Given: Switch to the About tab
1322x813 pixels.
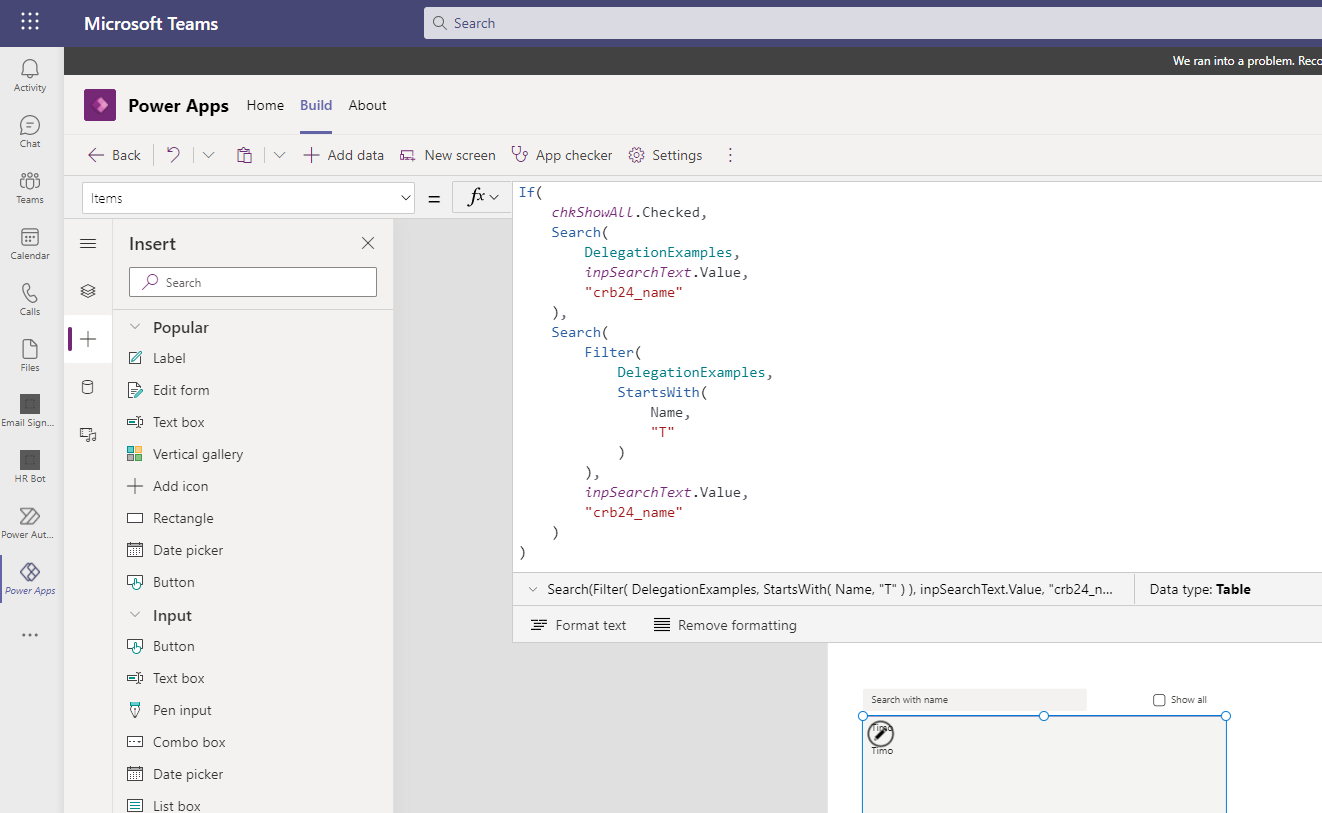Looking at the screenshot, I should tap(367, 105).
